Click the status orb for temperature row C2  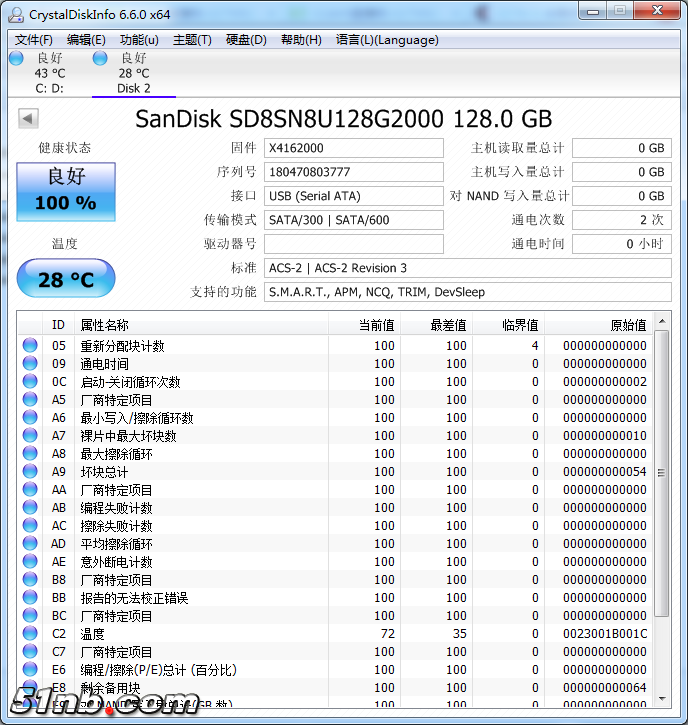tap(30, 634)
